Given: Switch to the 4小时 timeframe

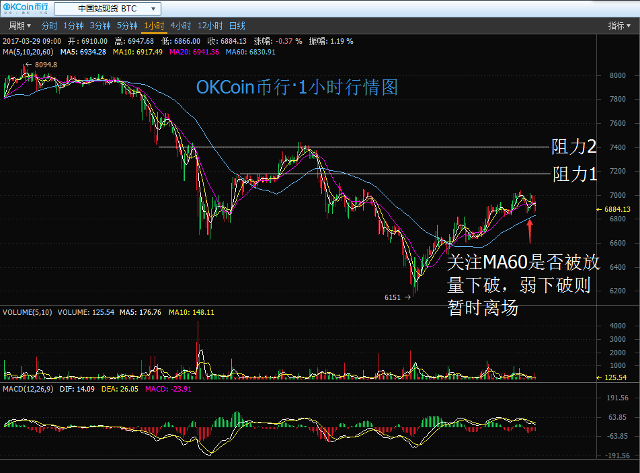Looking at the screenshot, I should [181, 26].
